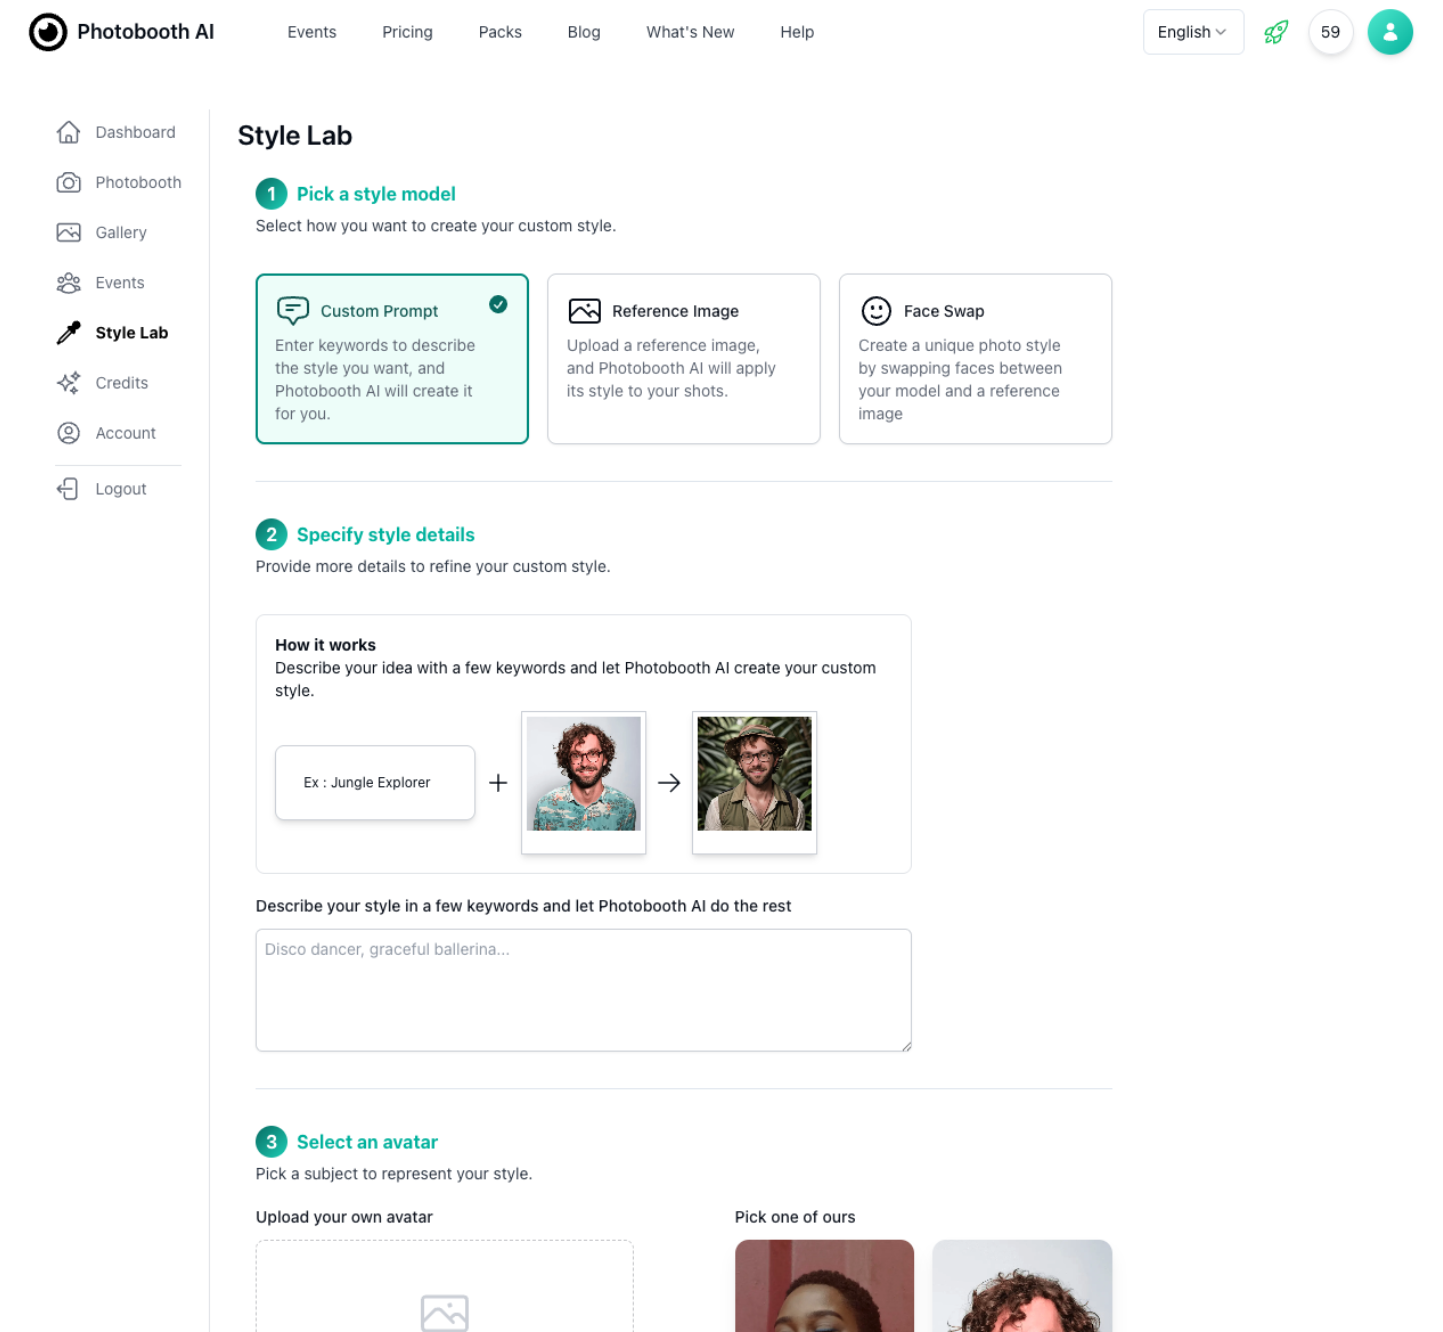
Task: Click the Upload your own avatar label
Action: (344, 1217)
